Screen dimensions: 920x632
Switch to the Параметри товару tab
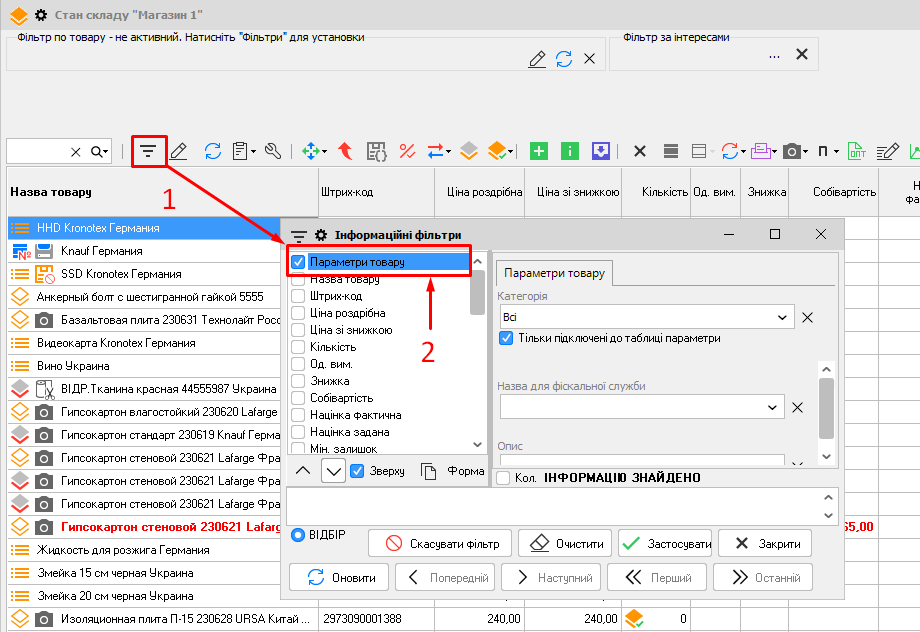(x=553, y=273)
